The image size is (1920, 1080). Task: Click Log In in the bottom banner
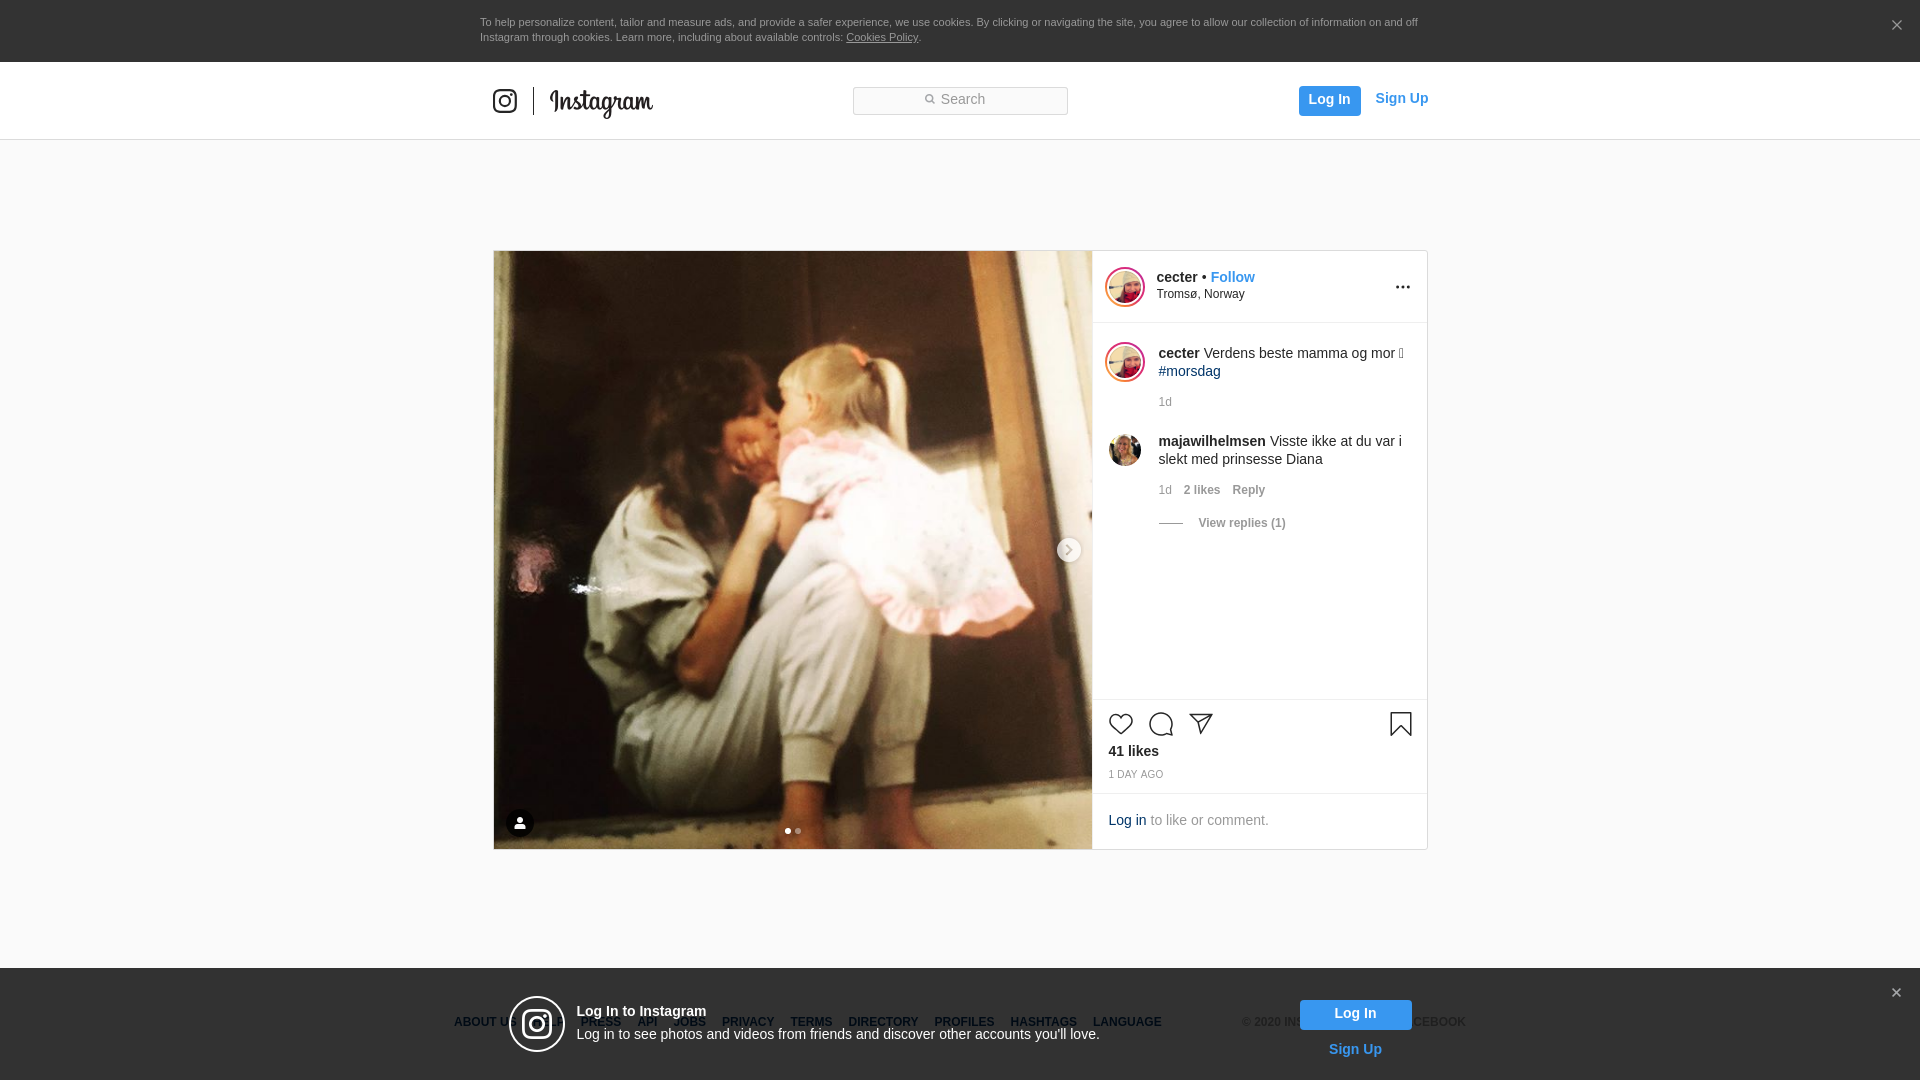coord(1355,1014)
